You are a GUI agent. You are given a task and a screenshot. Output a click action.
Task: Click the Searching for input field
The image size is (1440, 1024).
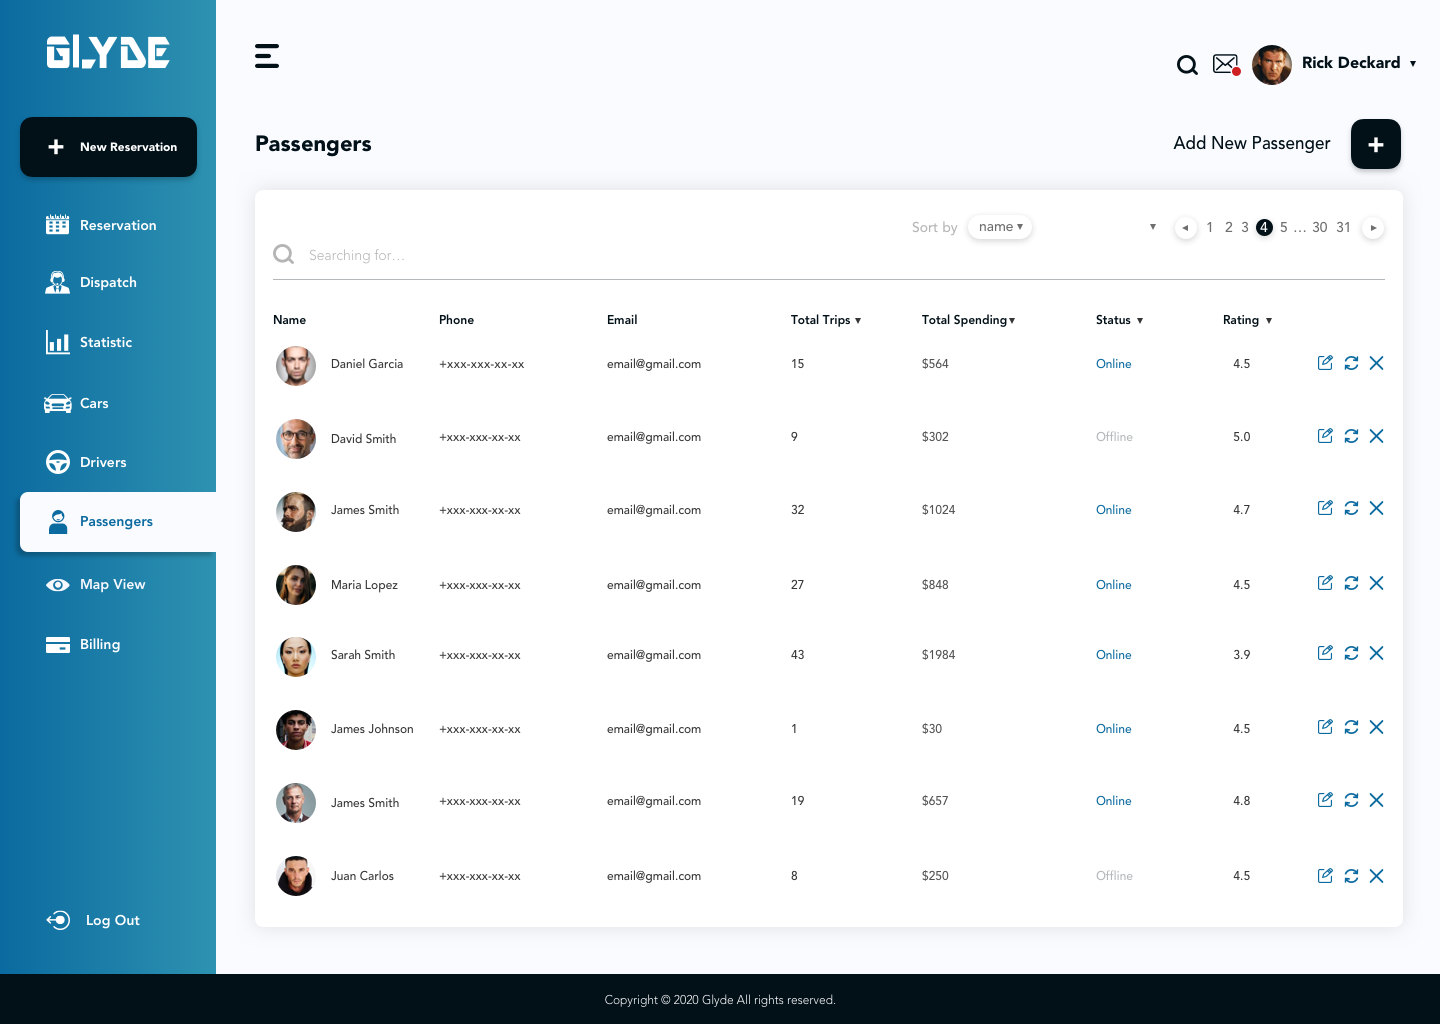[829, 255]
